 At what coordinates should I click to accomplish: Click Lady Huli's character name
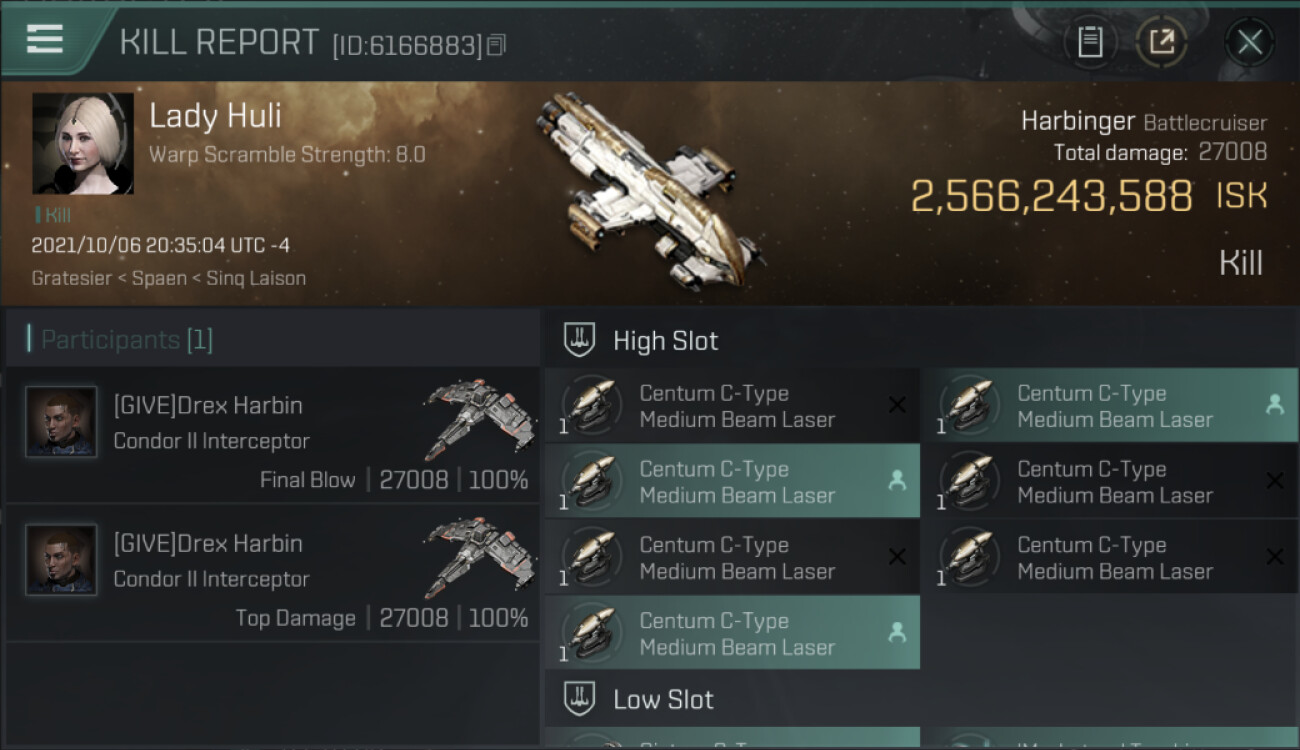[215, 116]
